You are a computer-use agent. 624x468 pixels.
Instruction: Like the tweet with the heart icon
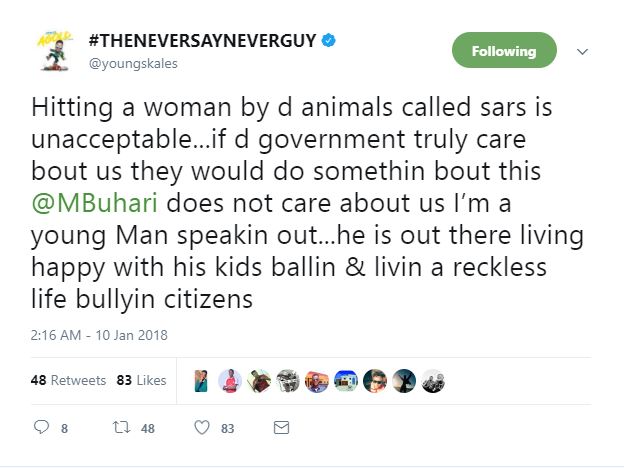tap(201, 428)
